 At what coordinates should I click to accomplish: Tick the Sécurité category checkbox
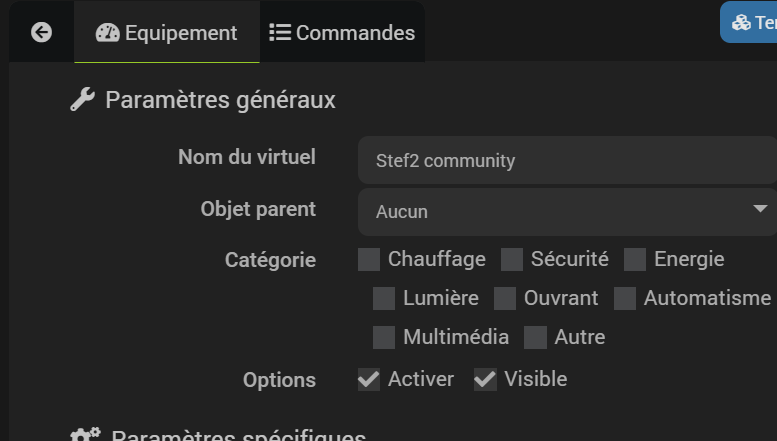click(x=512, y=260)
